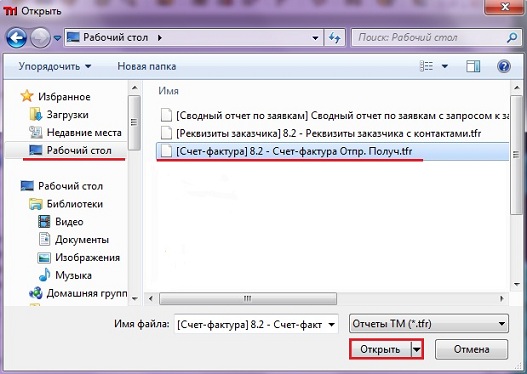Click the Back navigation arrow button
Viewport: 527px width, 374px height.
coord(16,38)
